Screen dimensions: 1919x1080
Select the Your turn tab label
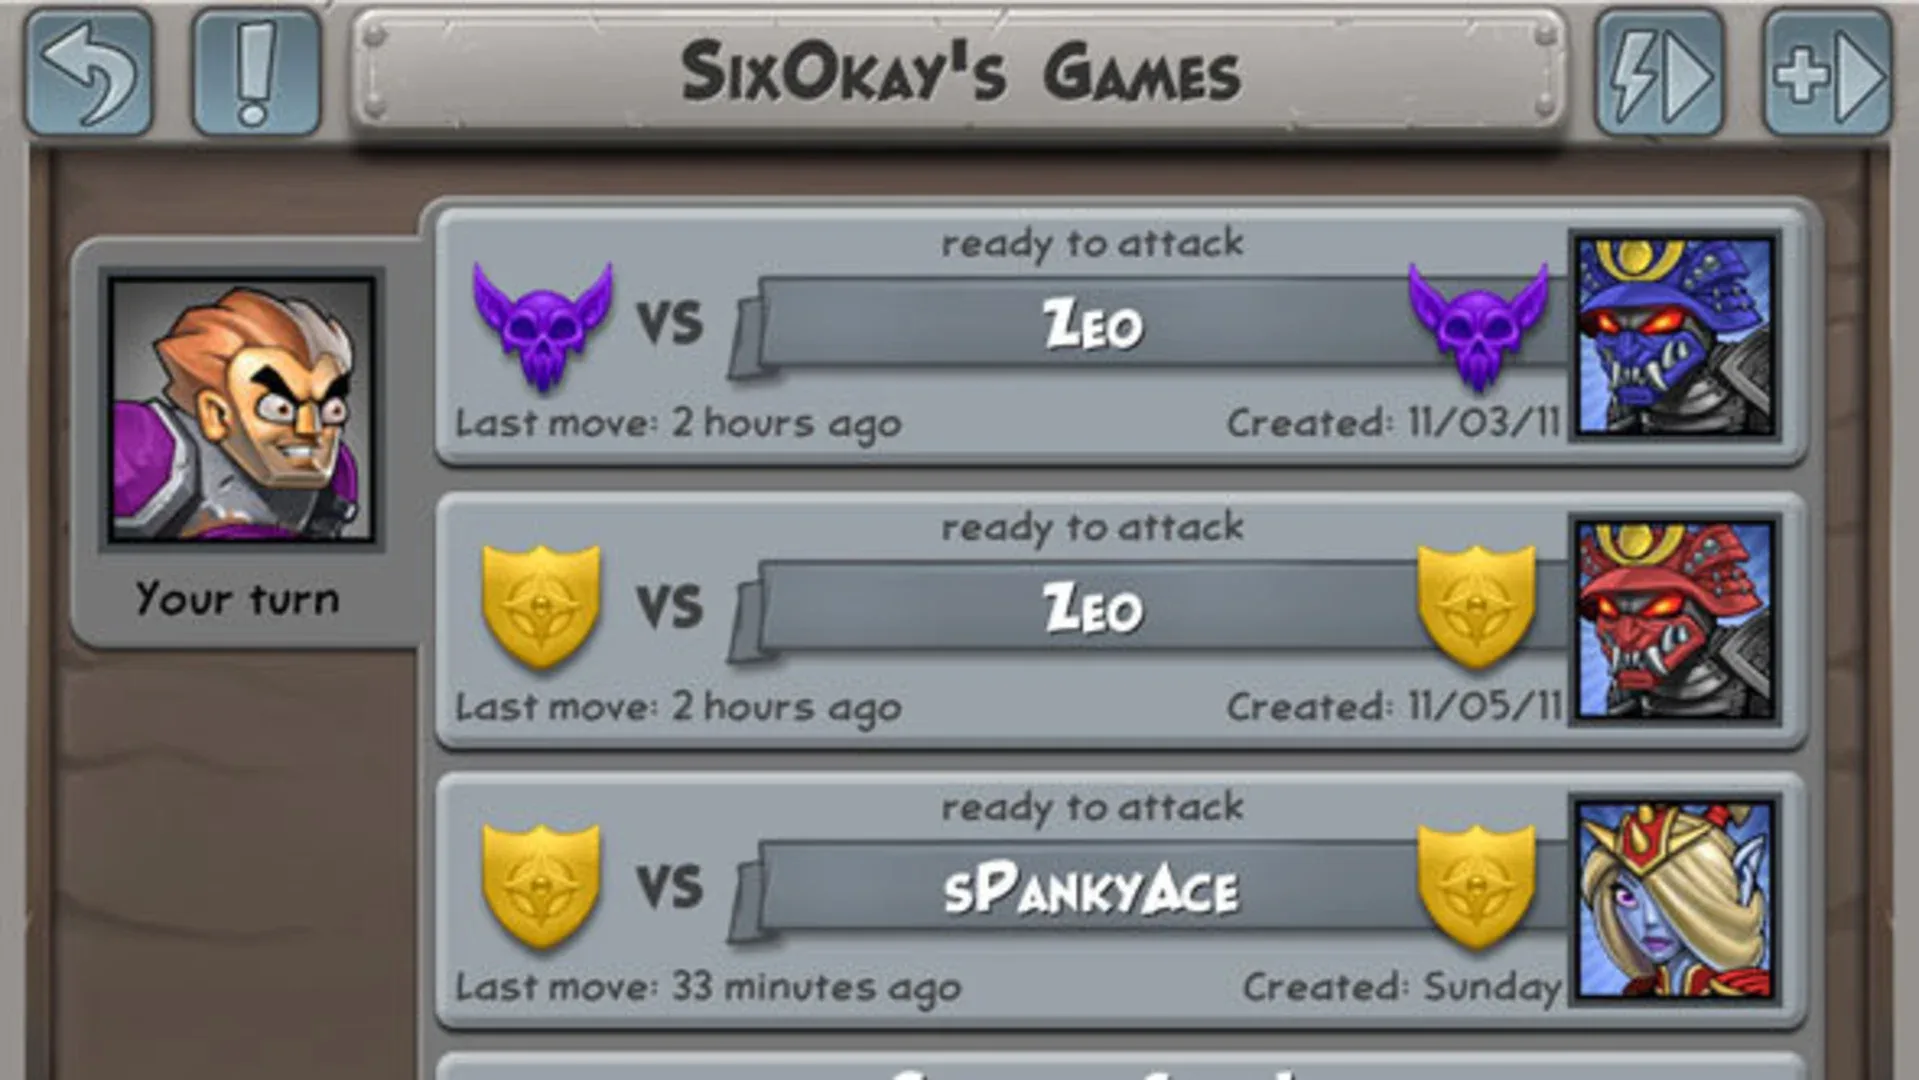click(x=238, y=599)
